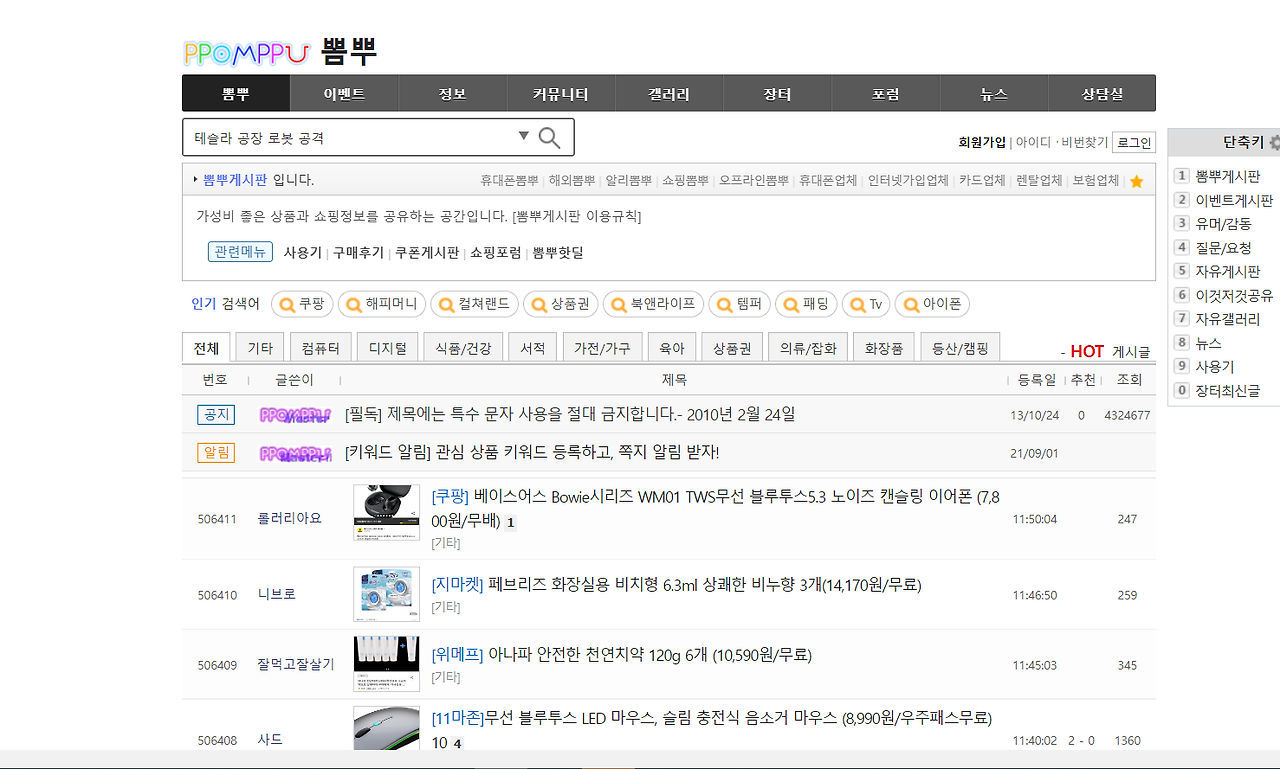Open the 아나파 천연치약 post title
The height and width of the screenshot is (769, 1280).
point(621,656)
